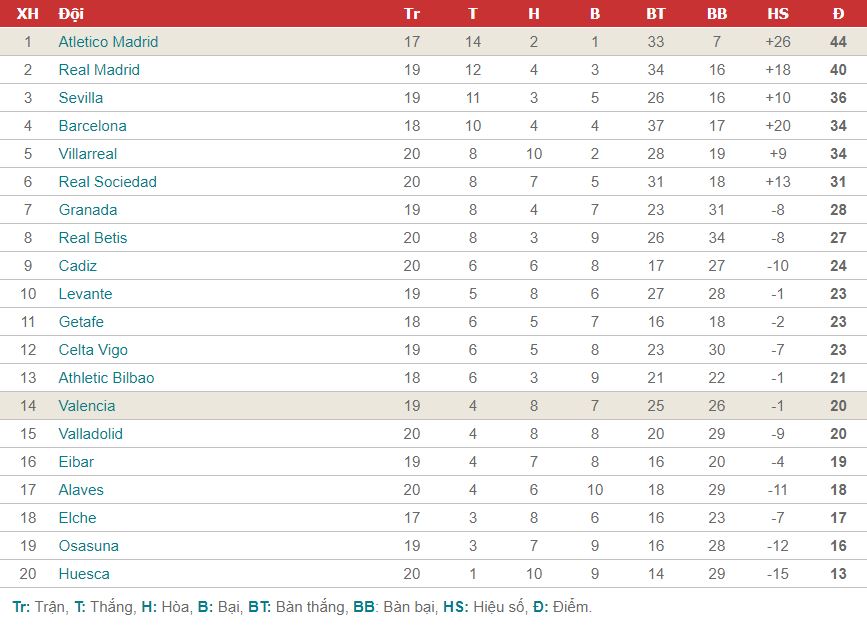Open the Celta Vigo link
867x625 pixels.
pyautogui.click(x=93, y=350)
